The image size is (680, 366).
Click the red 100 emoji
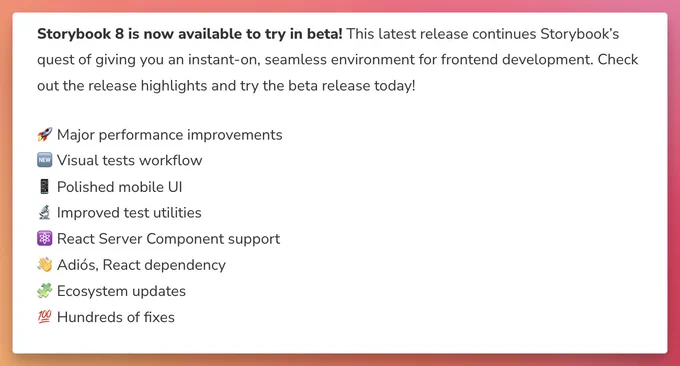(x=44, y=317)
